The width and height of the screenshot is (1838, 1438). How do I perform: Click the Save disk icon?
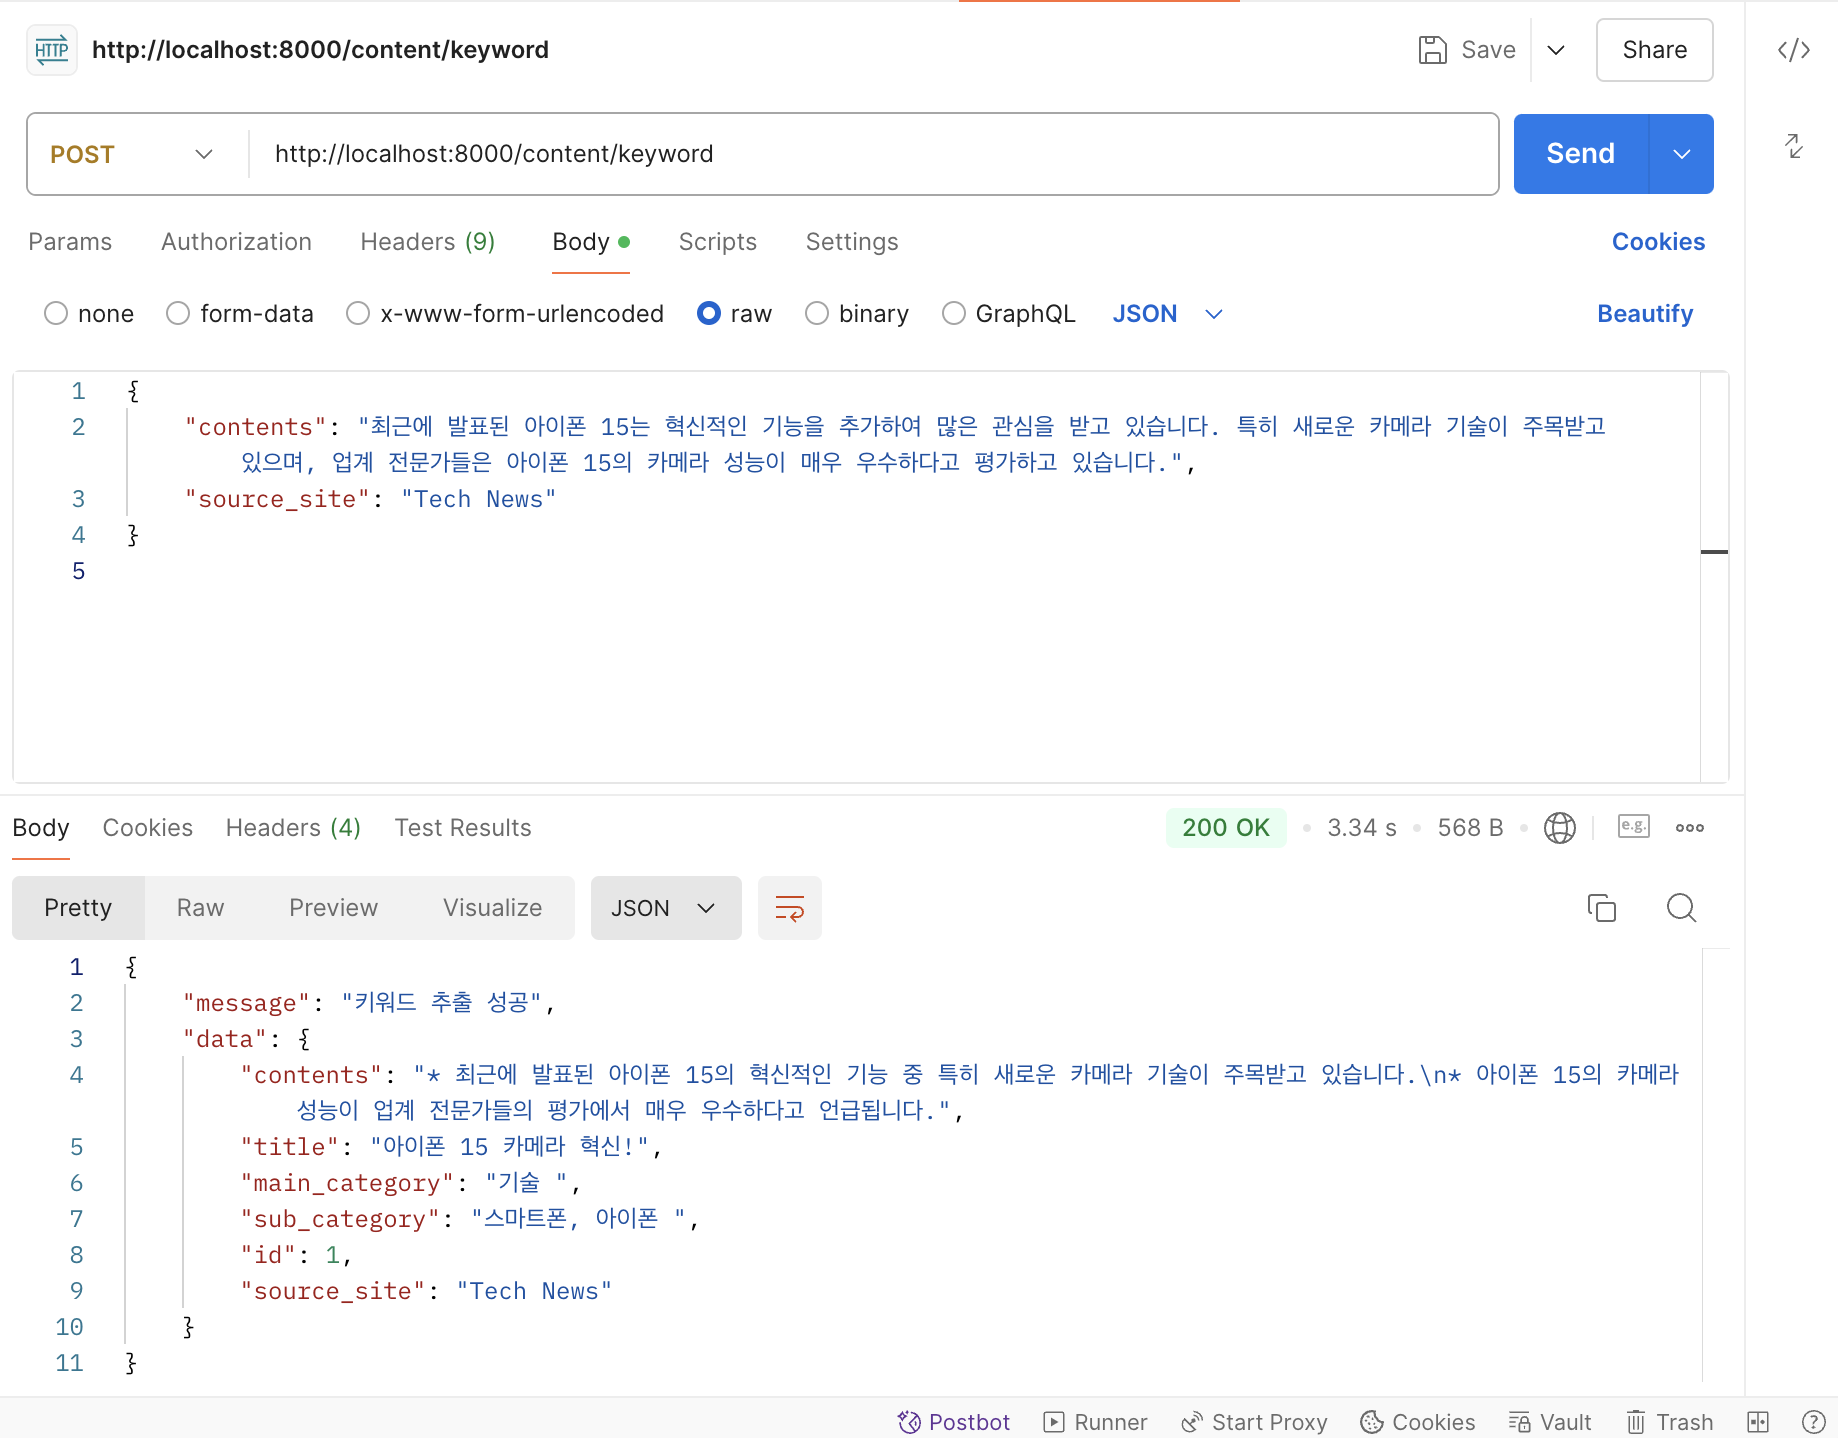pos(1432,50)
